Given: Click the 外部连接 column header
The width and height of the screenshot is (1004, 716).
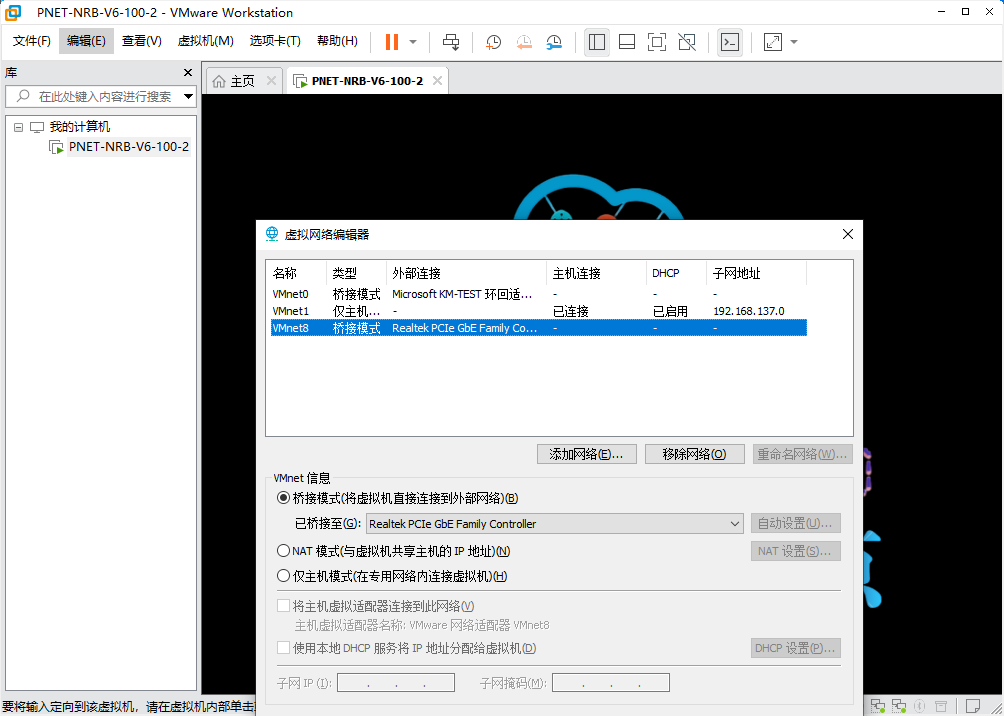Looking at the screenshot, I should coord(467,273).
